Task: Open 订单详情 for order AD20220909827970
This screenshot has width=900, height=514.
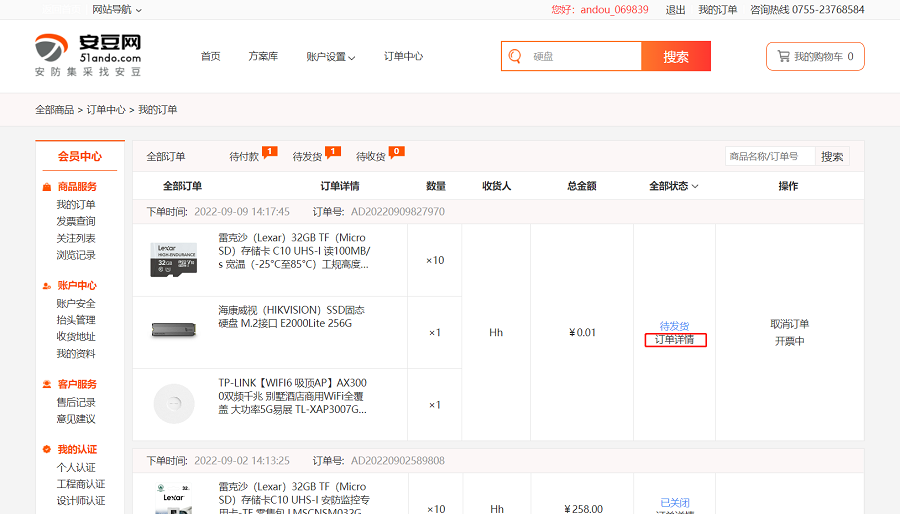Action: (x=675, y=340)
